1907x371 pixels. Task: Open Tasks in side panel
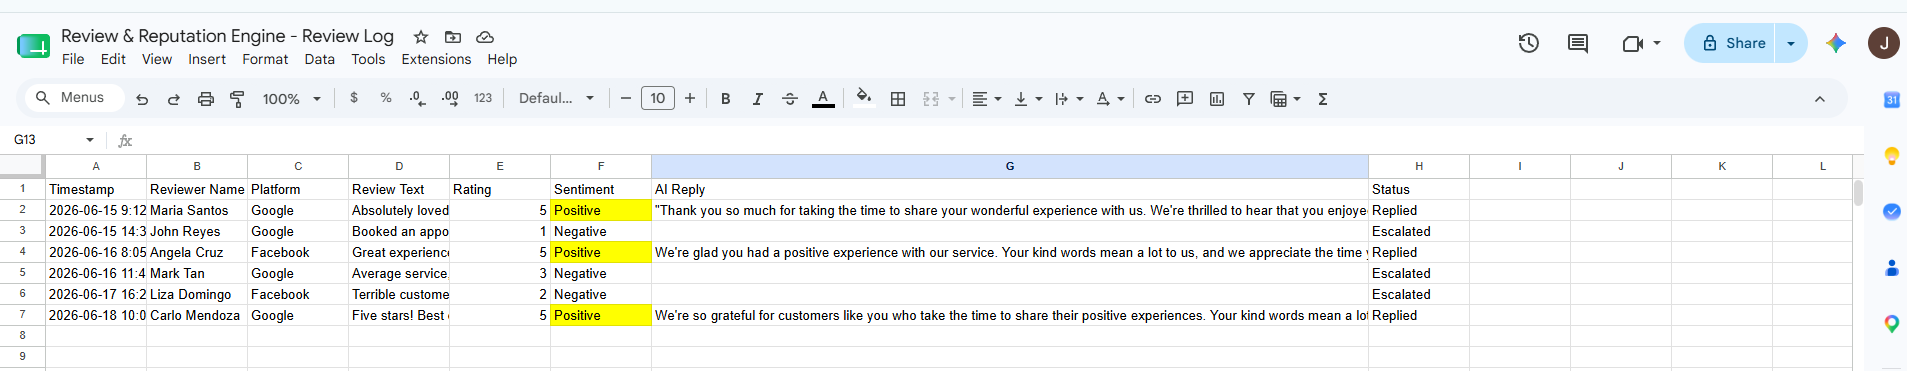pyautogui.click(x=1892, y=211)
